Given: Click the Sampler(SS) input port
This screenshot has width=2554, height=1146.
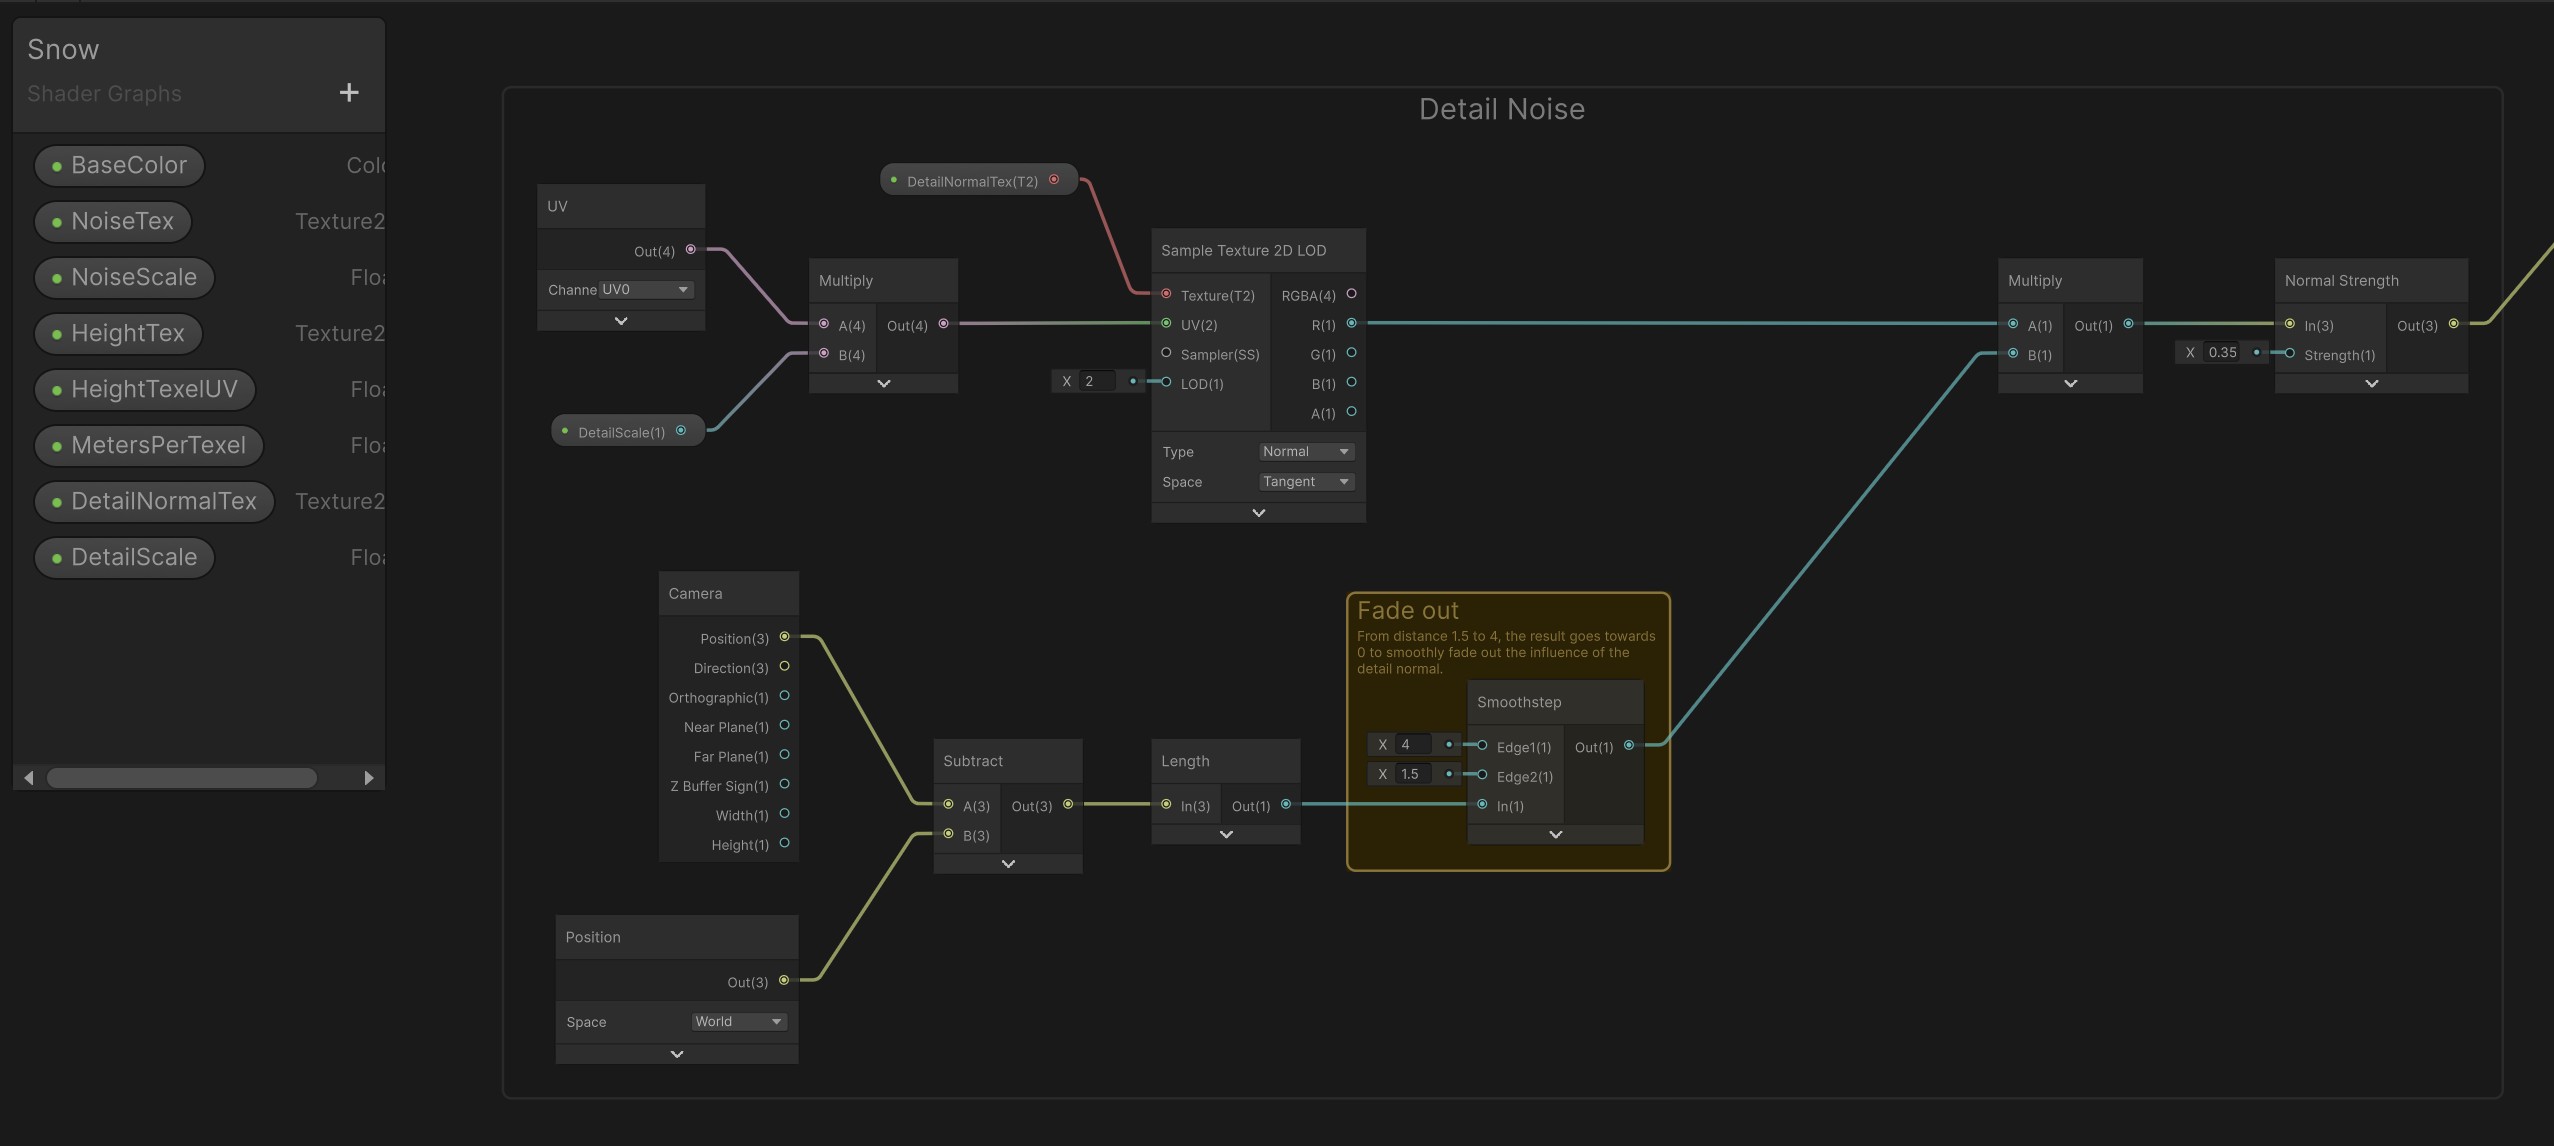Looking at the screenshot, I should coord(1166,353).
